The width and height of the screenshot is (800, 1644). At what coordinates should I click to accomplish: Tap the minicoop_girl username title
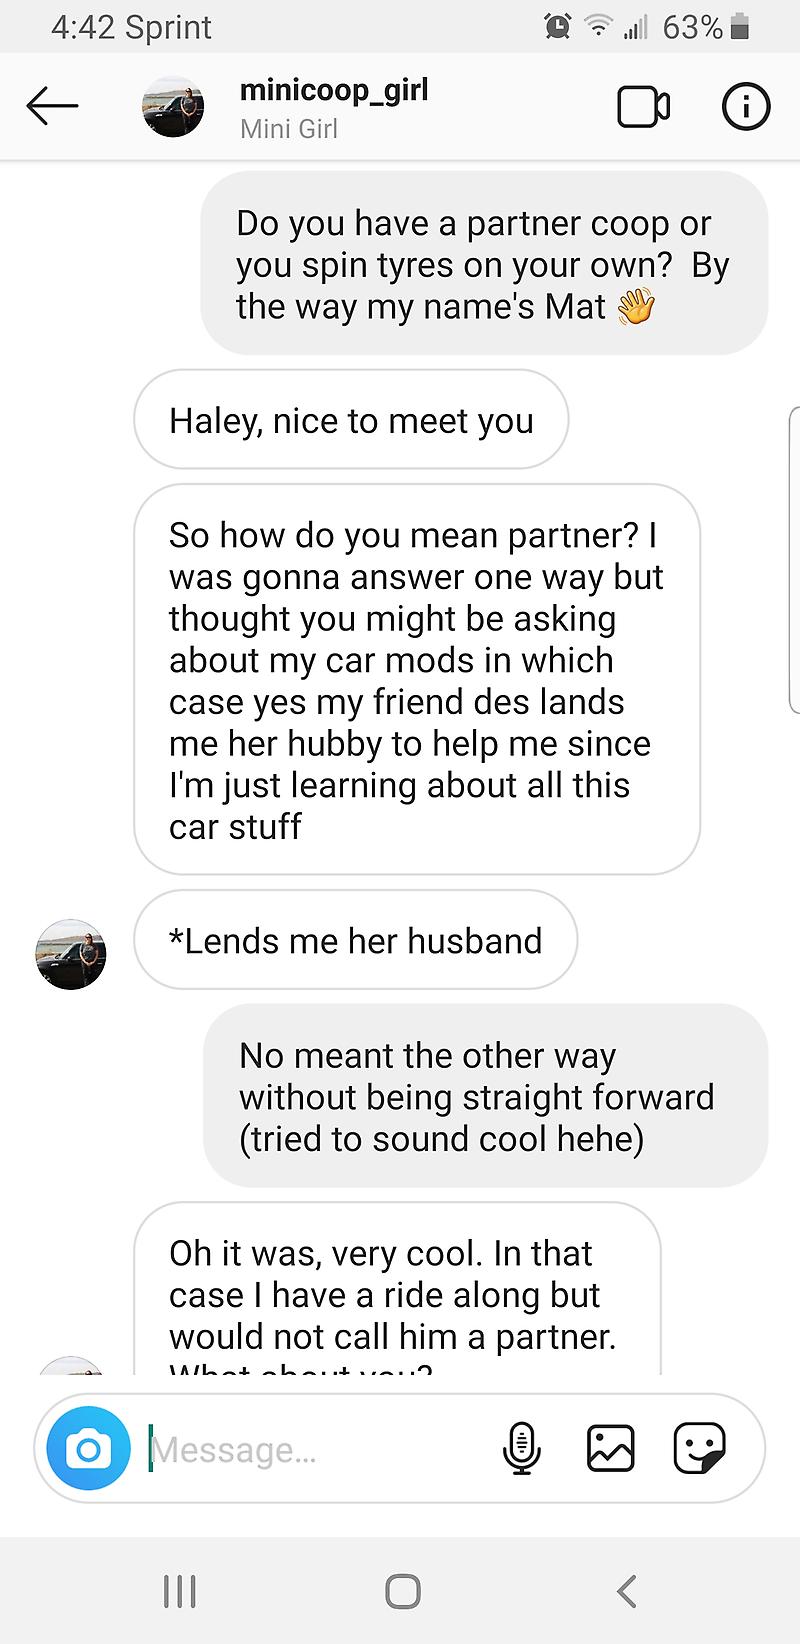tap(334, 90)
